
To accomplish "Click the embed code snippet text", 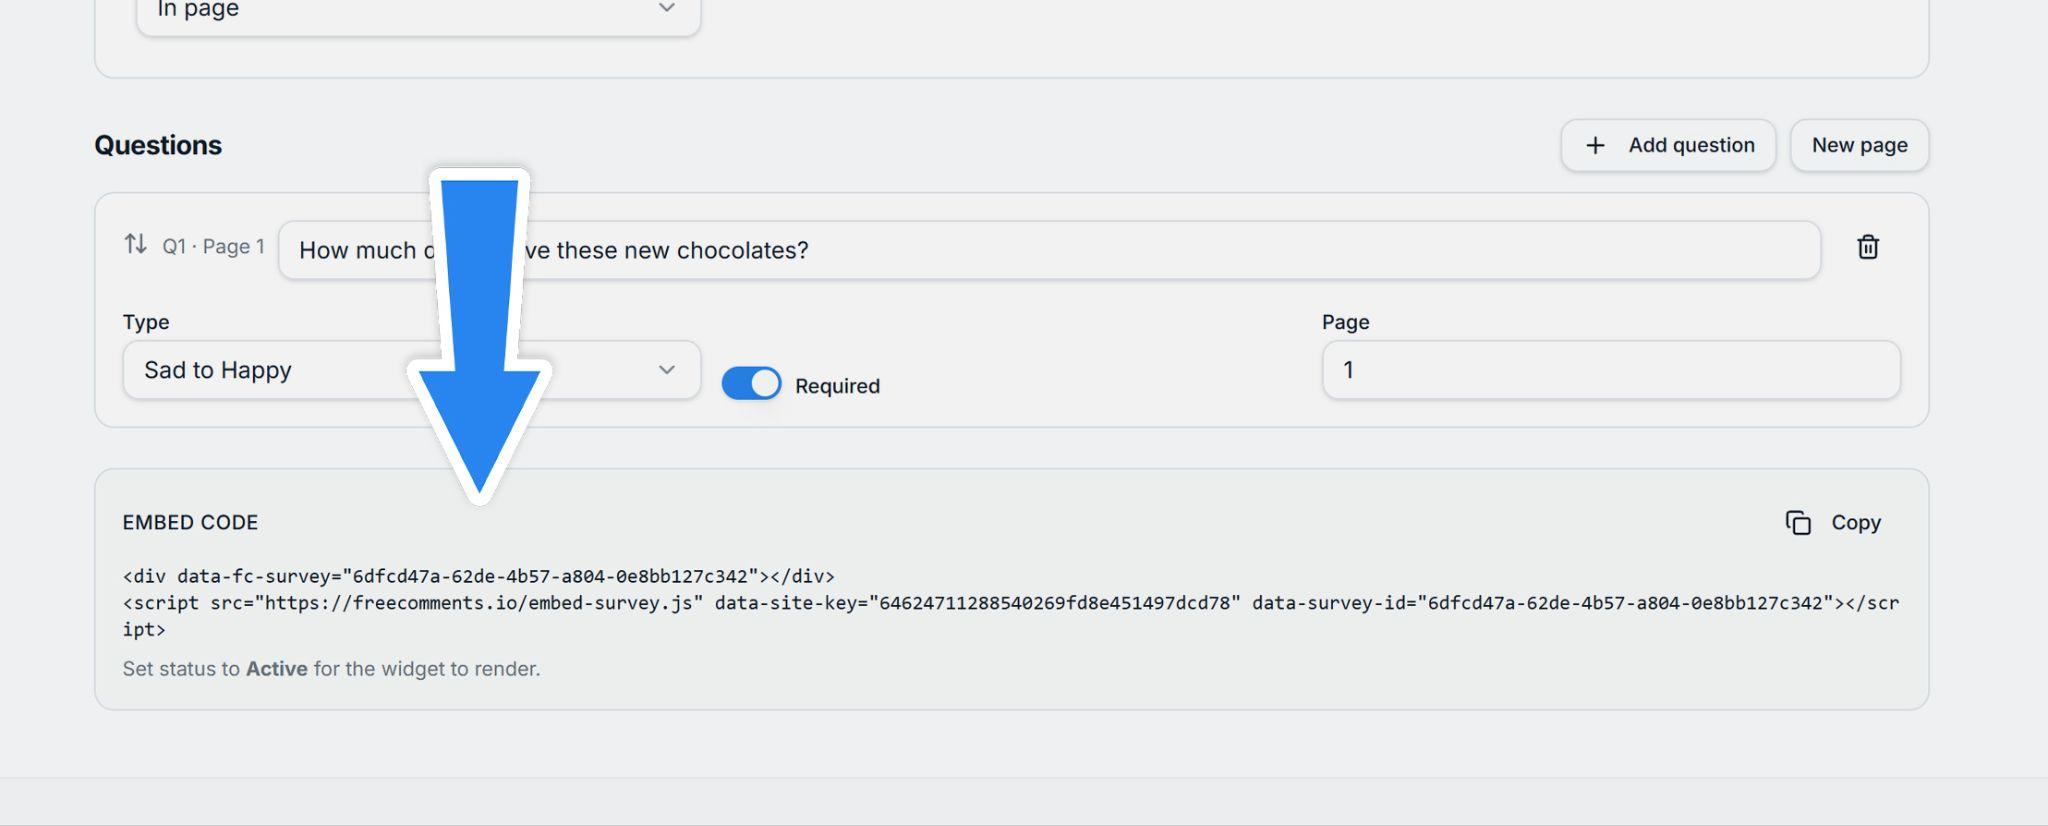I will [x=1011, y=603].
